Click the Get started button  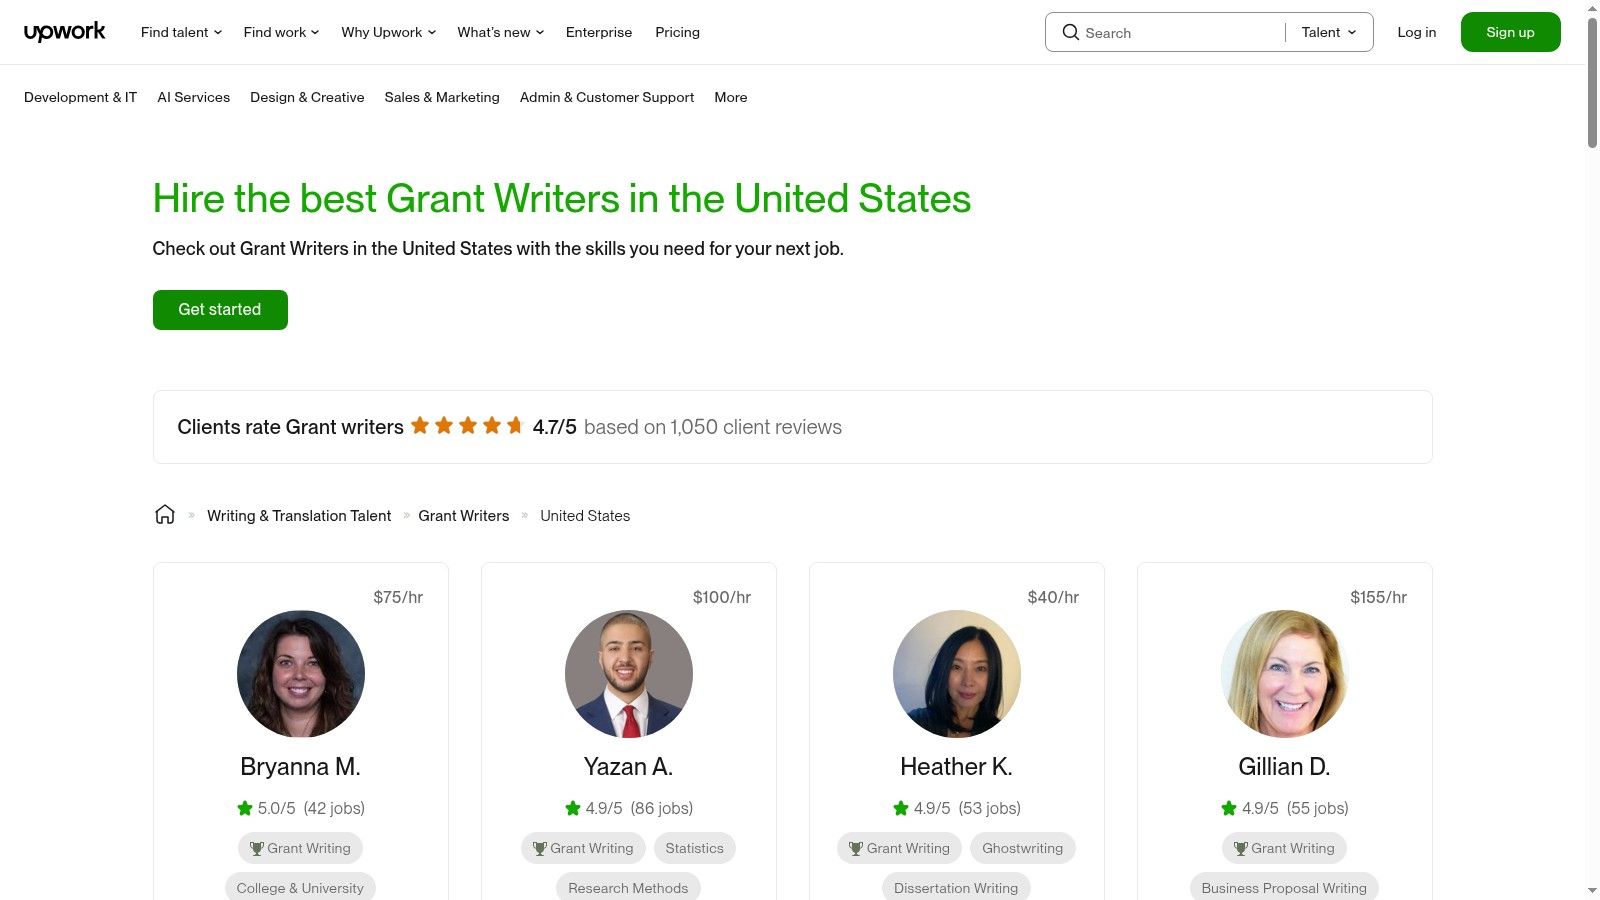[x=220, y=310]
